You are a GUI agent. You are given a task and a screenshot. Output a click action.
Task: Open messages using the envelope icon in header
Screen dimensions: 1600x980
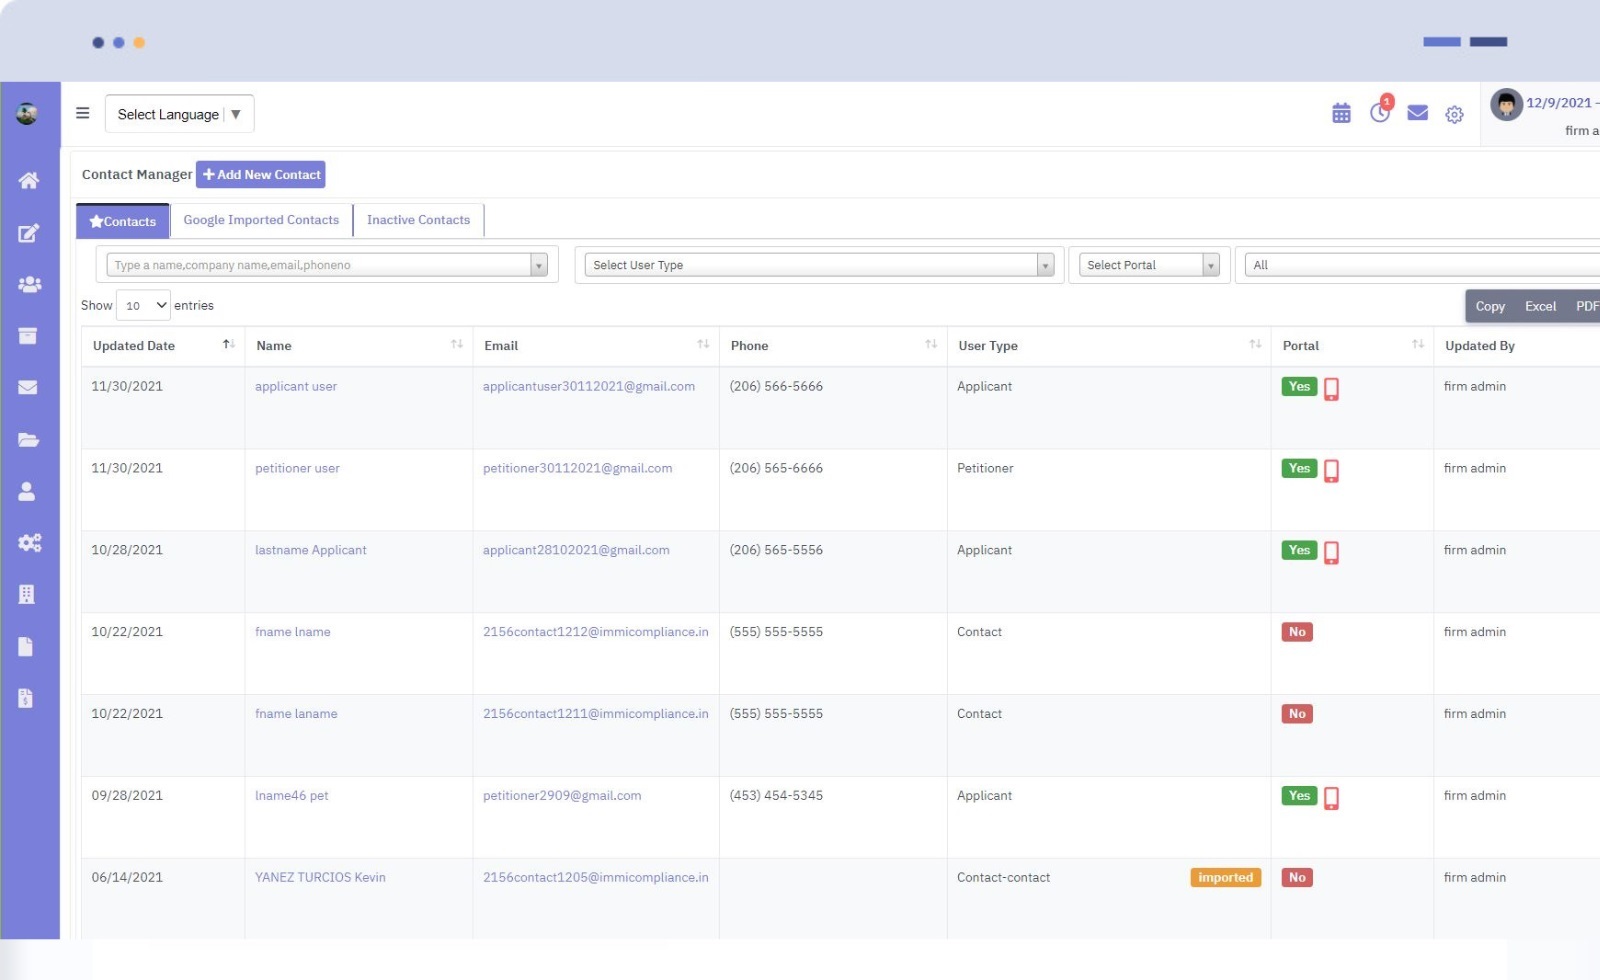[x=1417, y=113]
